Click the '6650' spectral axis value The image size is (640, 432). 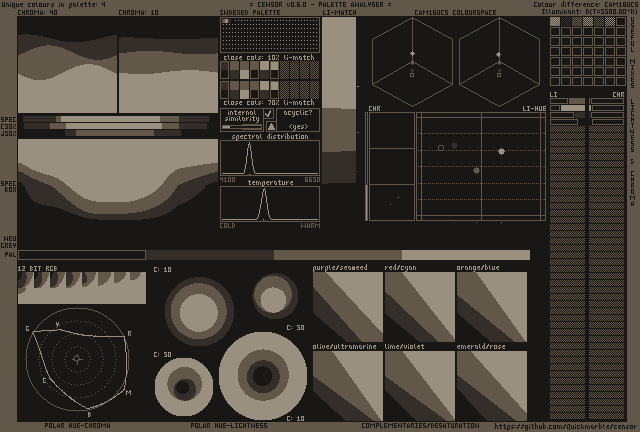[312, 180]
